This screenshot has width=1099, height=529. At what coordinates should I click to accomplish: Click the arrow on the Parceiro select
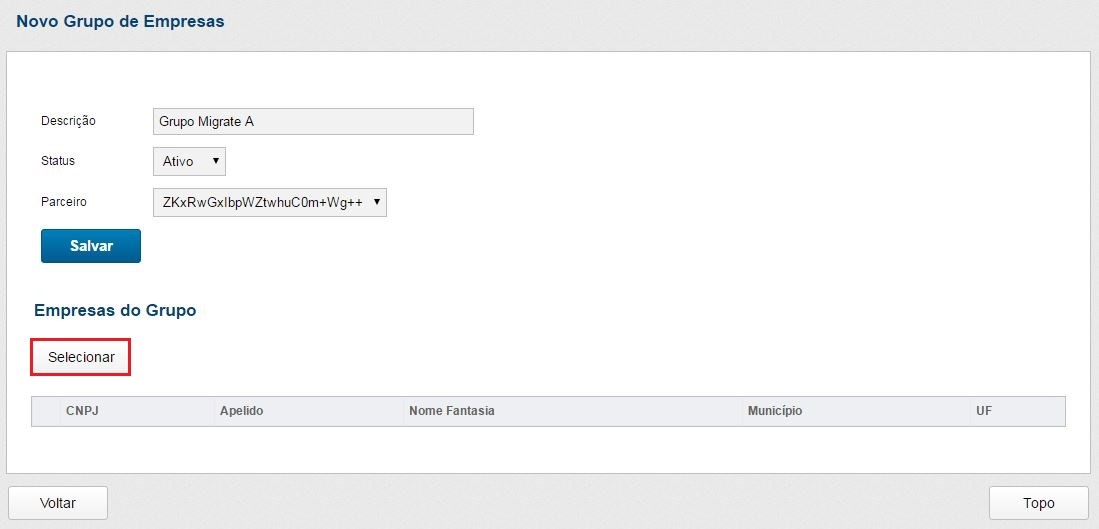point(376,202)
